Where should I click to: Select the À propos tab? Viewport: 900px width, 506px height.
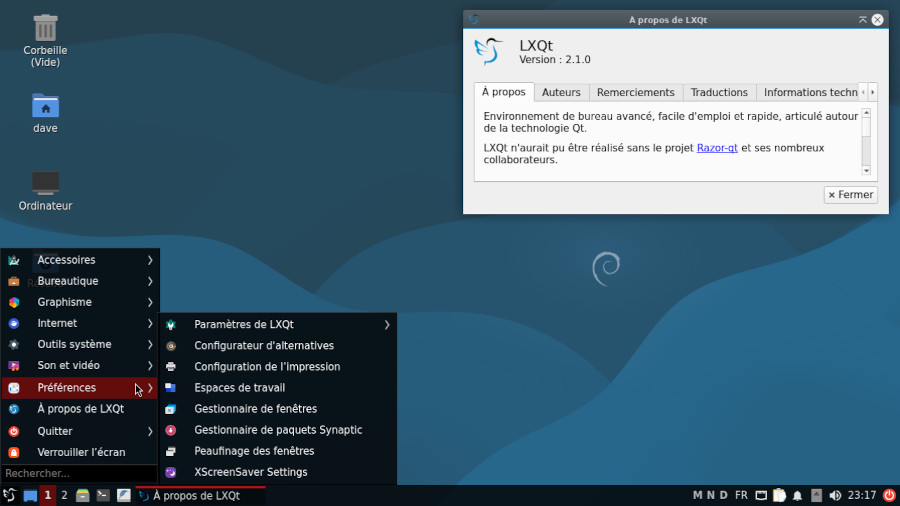[503, 92]
